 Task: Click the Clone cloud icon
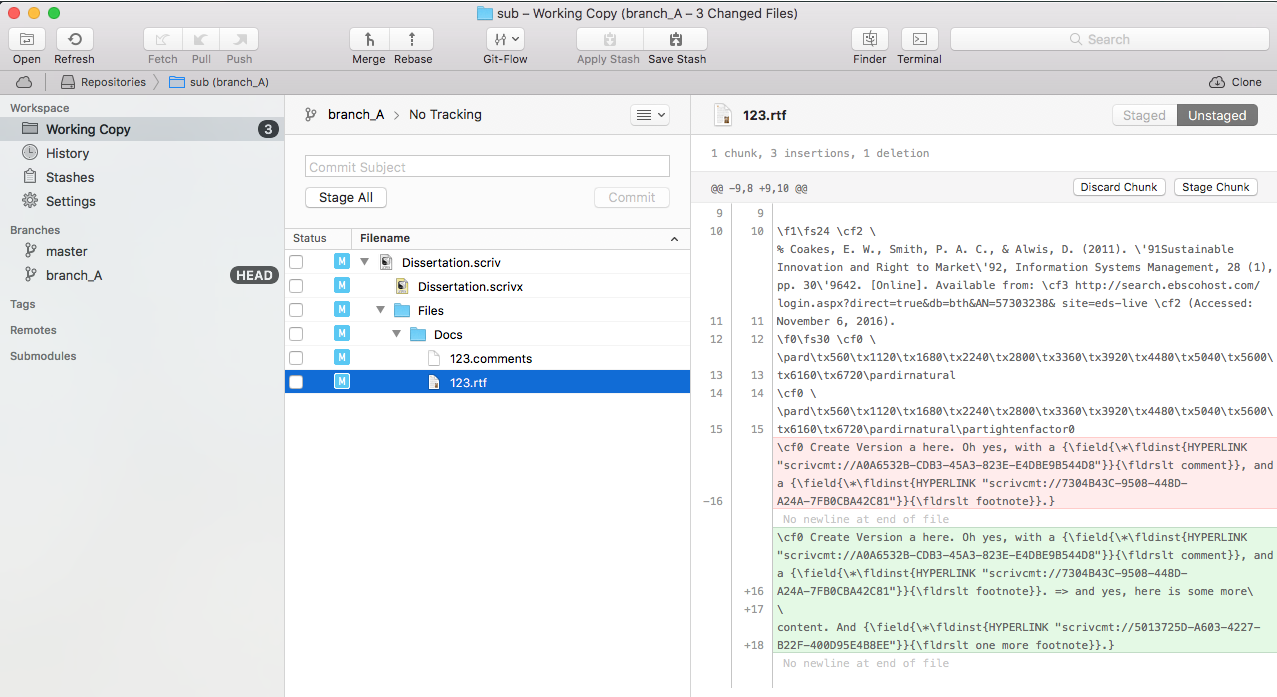(1217, 82)
